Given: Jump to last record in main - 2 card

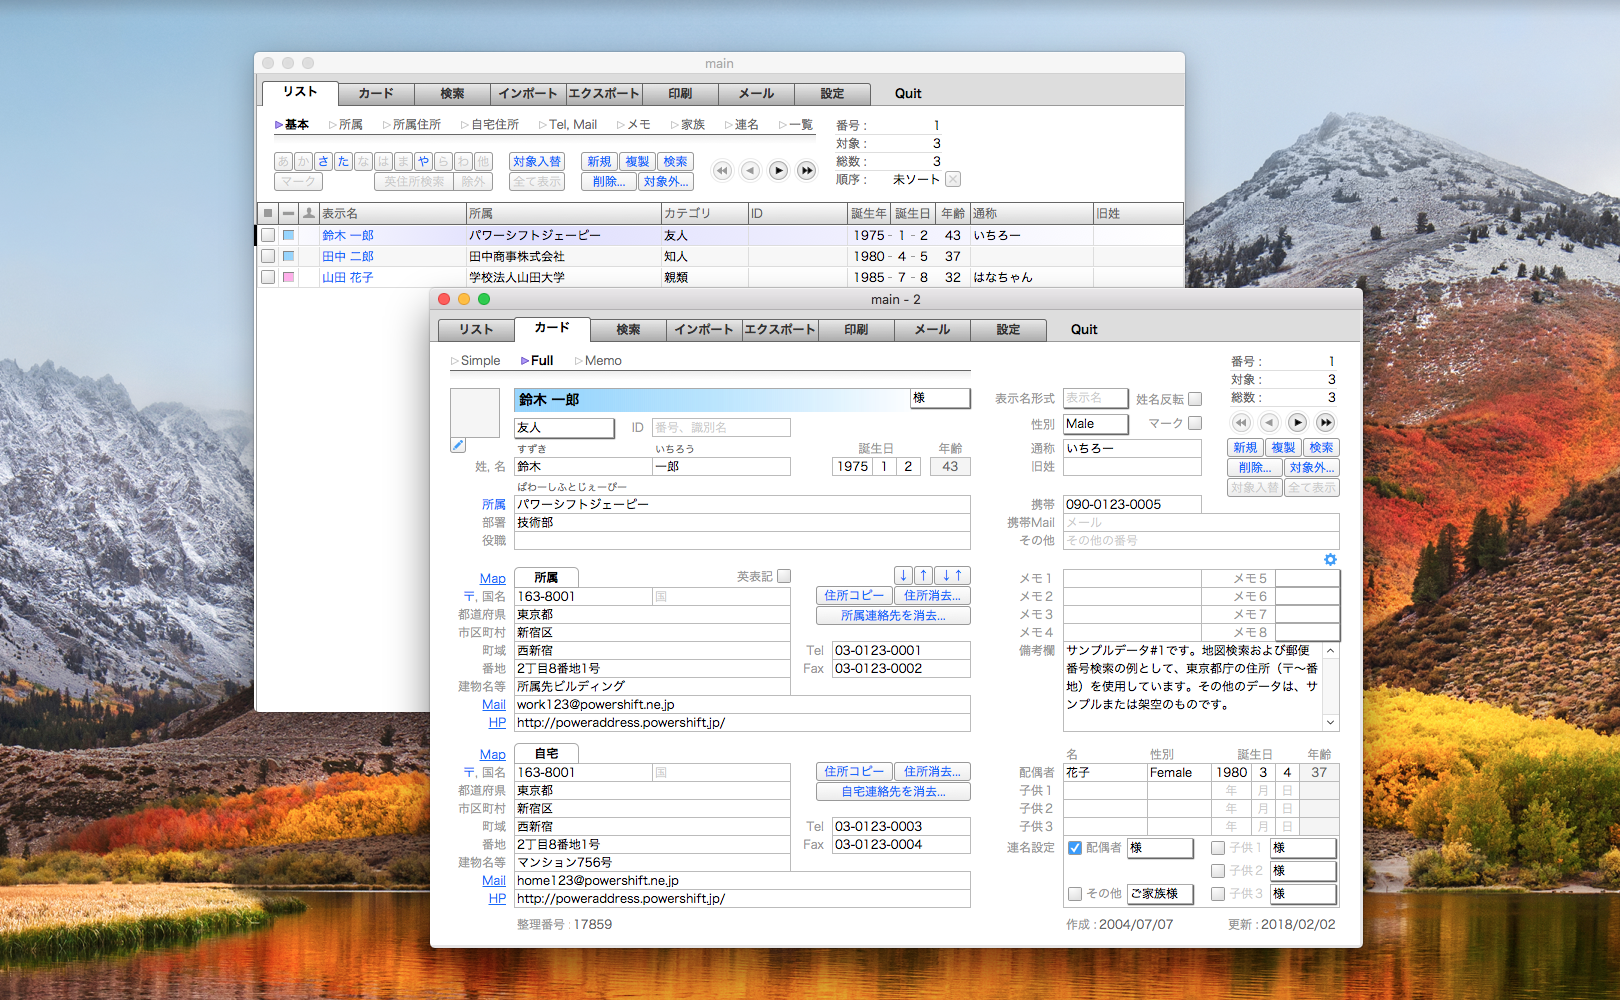Looking at the screenshot, I should coord(1325,423).
